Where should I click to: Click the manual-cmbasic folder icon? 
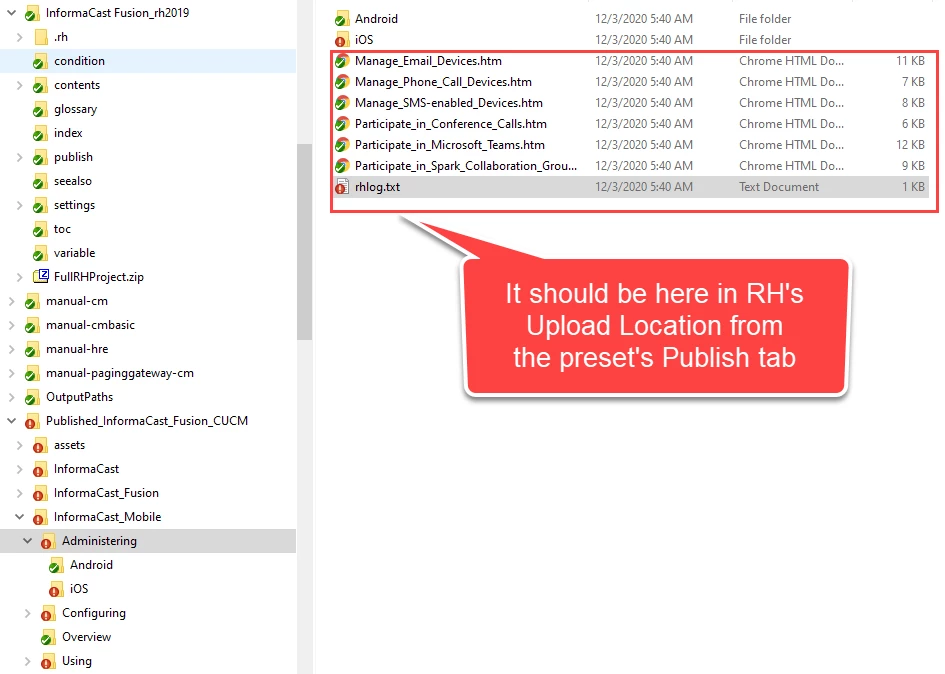click(x=32, y=326)
